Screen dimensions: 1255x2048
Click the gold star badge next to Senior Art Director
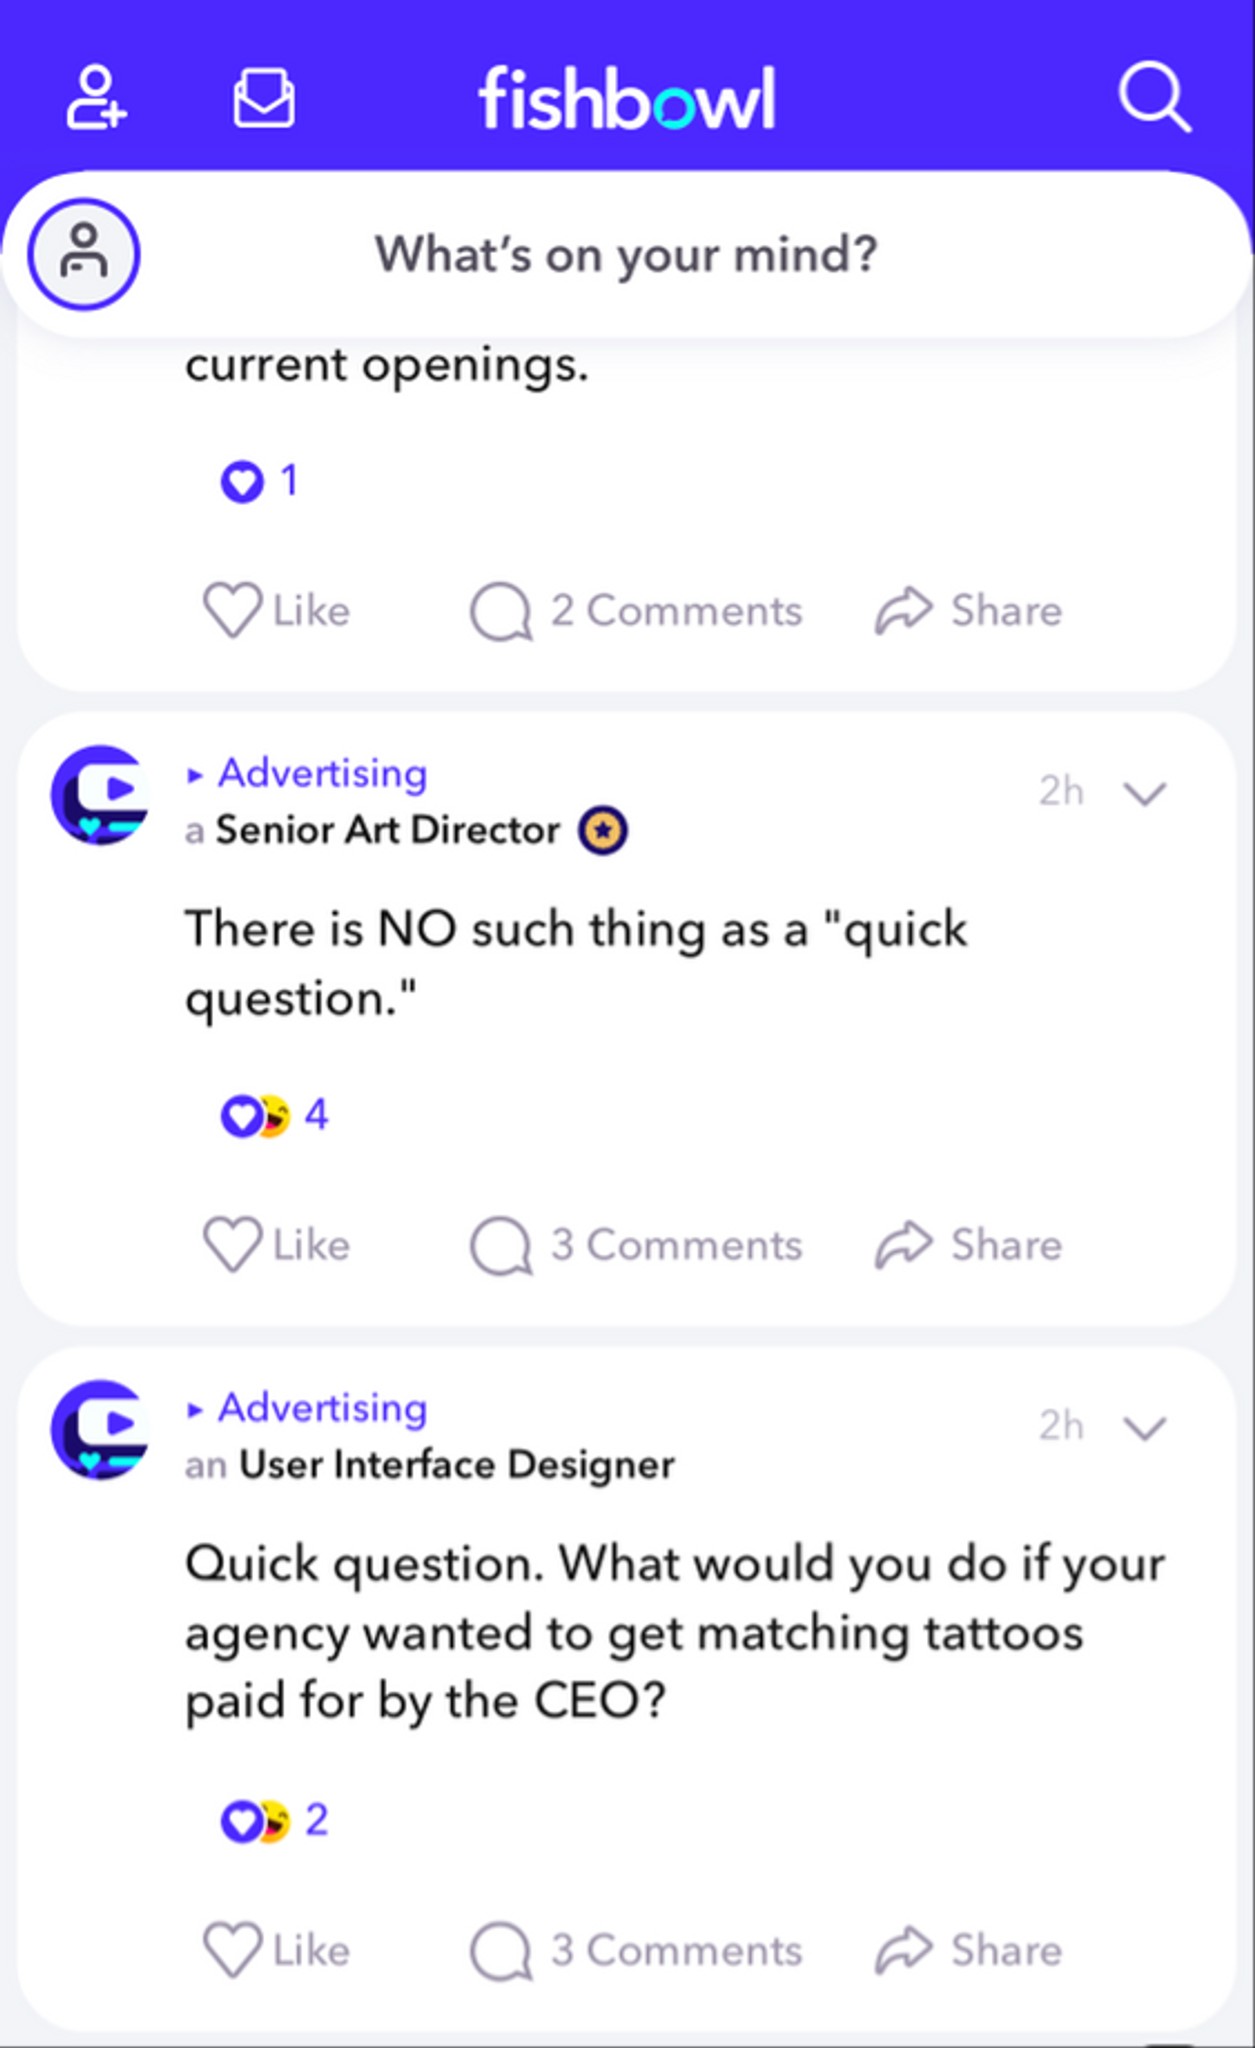pos(603,830)
